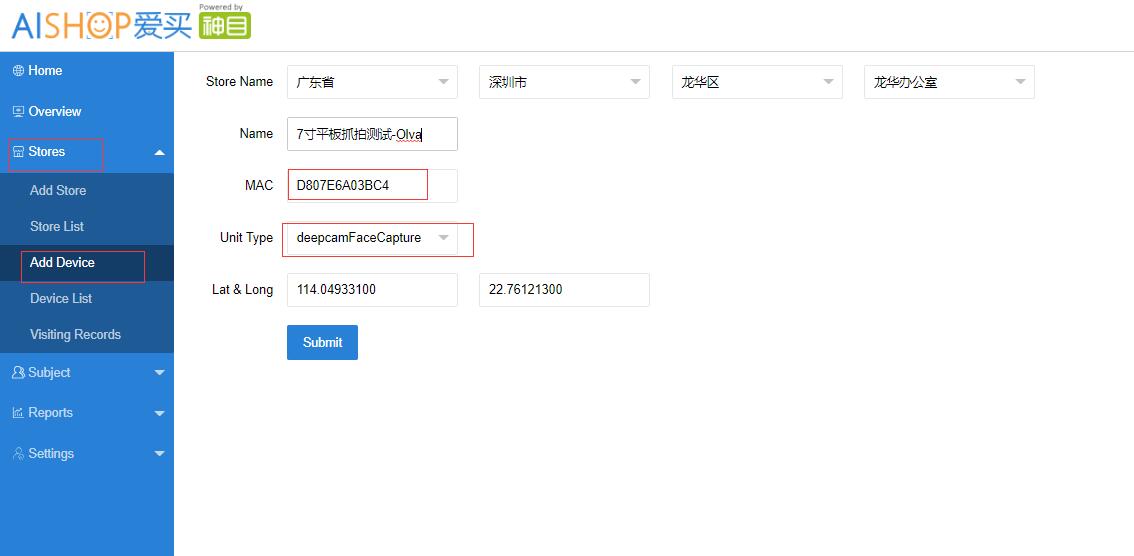Select Store List submenu item

point(87,226)
